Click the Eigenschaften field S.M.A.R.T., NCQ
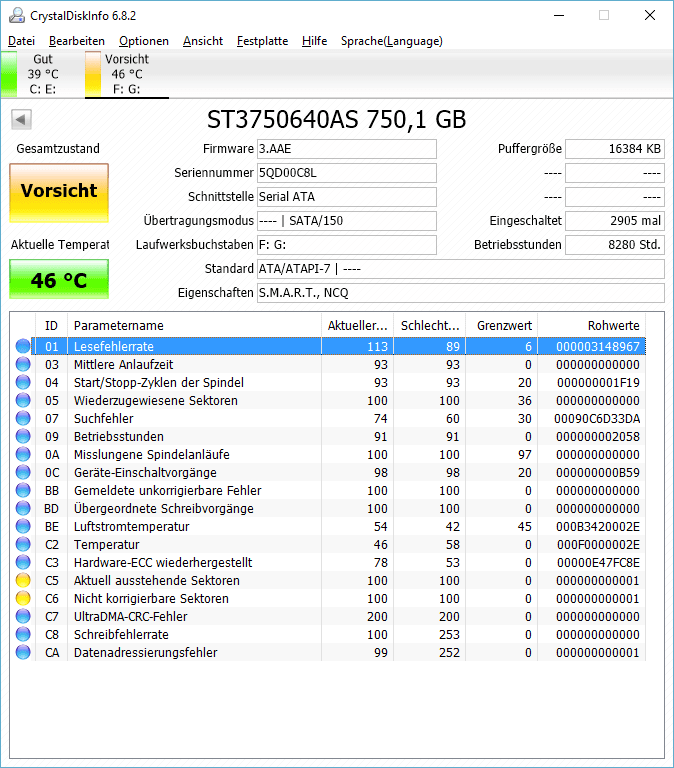674x768 pixels. tap(461, 293)
